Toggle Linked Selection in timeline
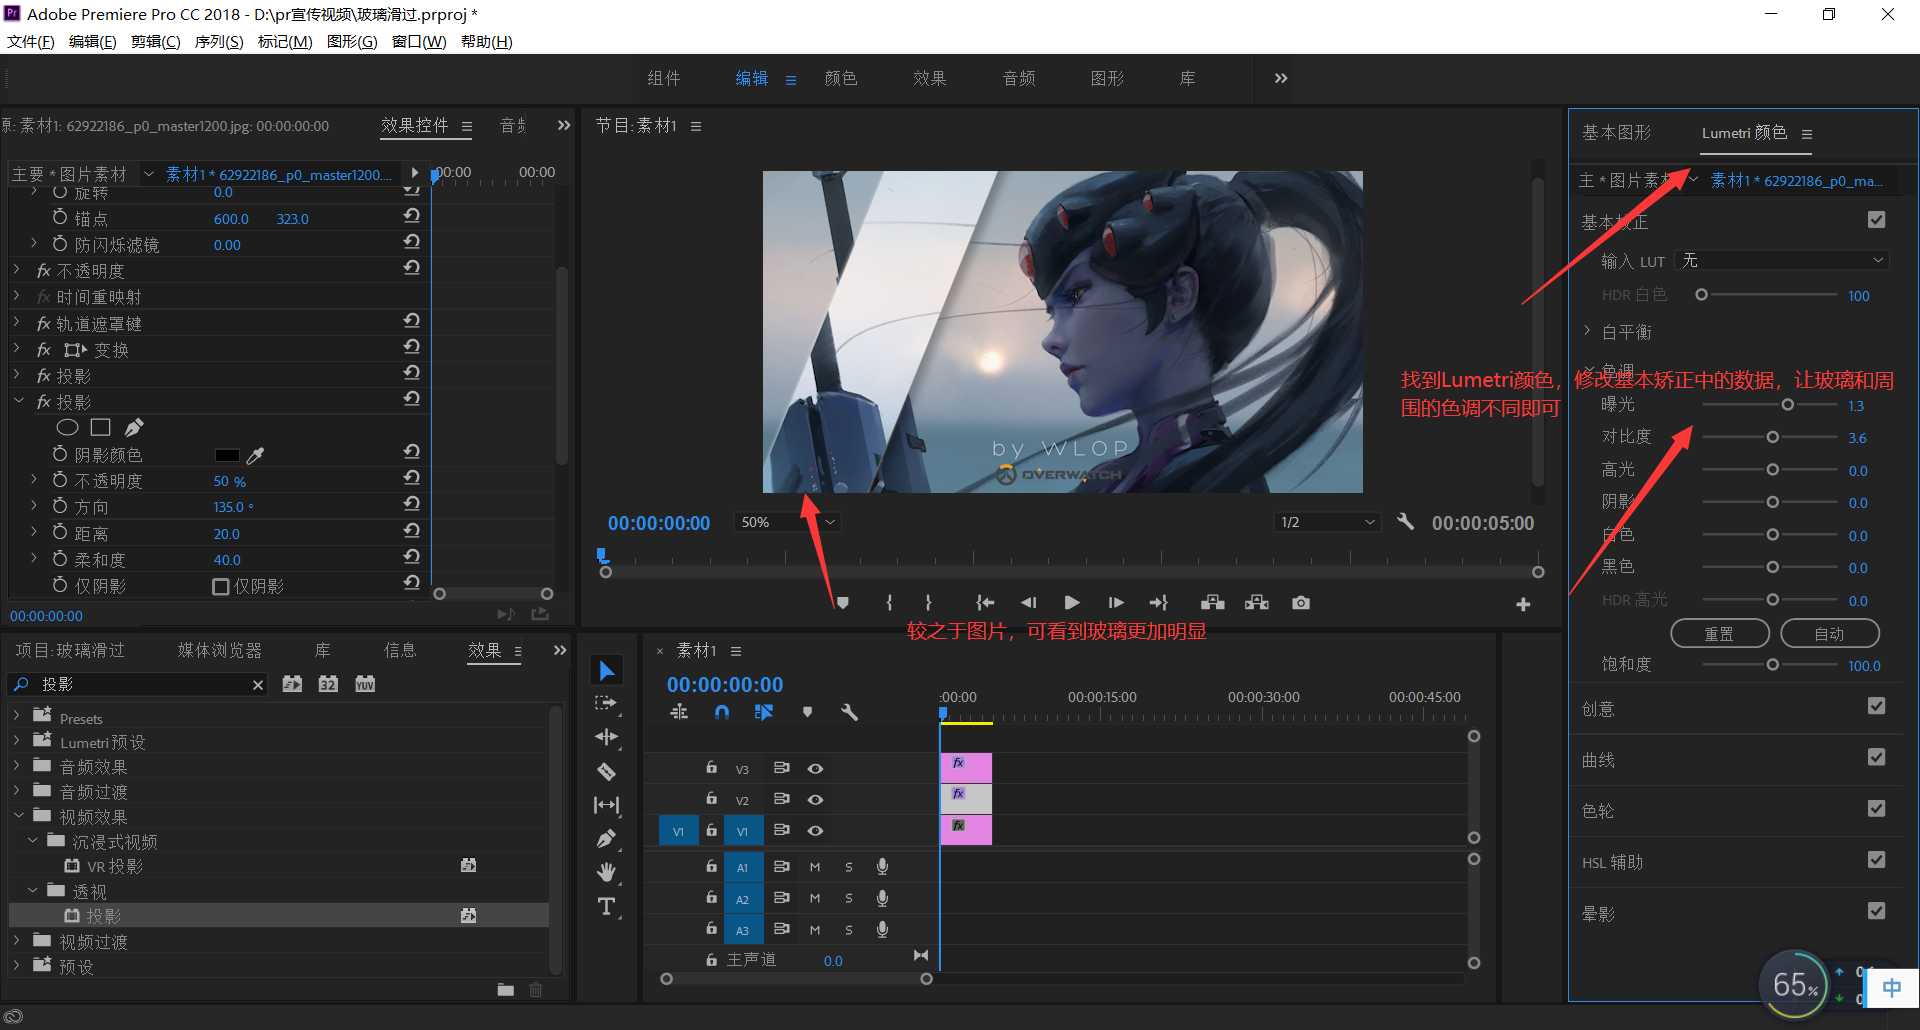The image size is (1920, 1030). pyautogui.click(x=764, y=712)
